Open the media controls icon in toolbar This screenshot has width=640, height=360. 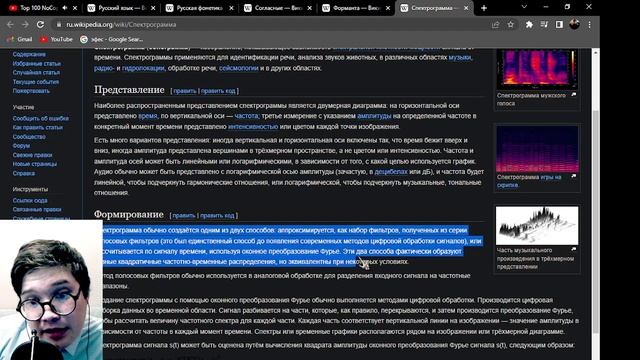[544, 24]
